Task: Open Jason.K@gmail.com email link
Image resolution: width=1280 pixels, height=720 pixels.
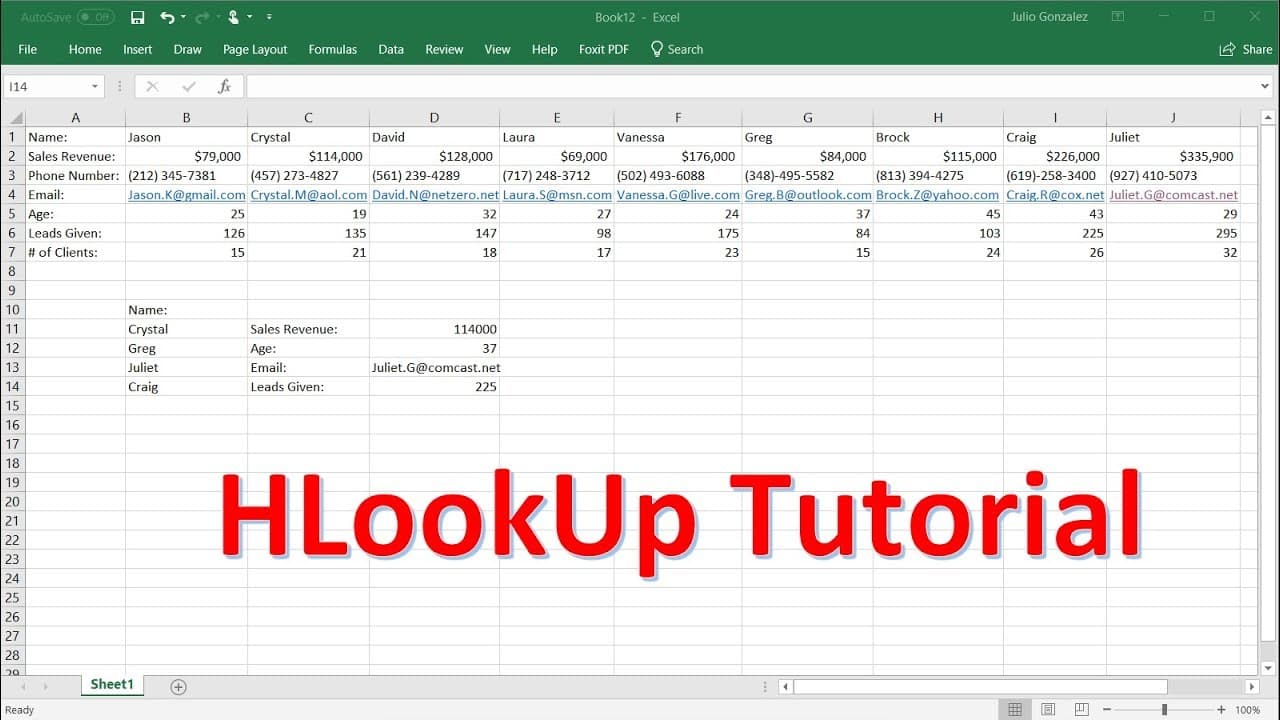Action: click(186, 195)
